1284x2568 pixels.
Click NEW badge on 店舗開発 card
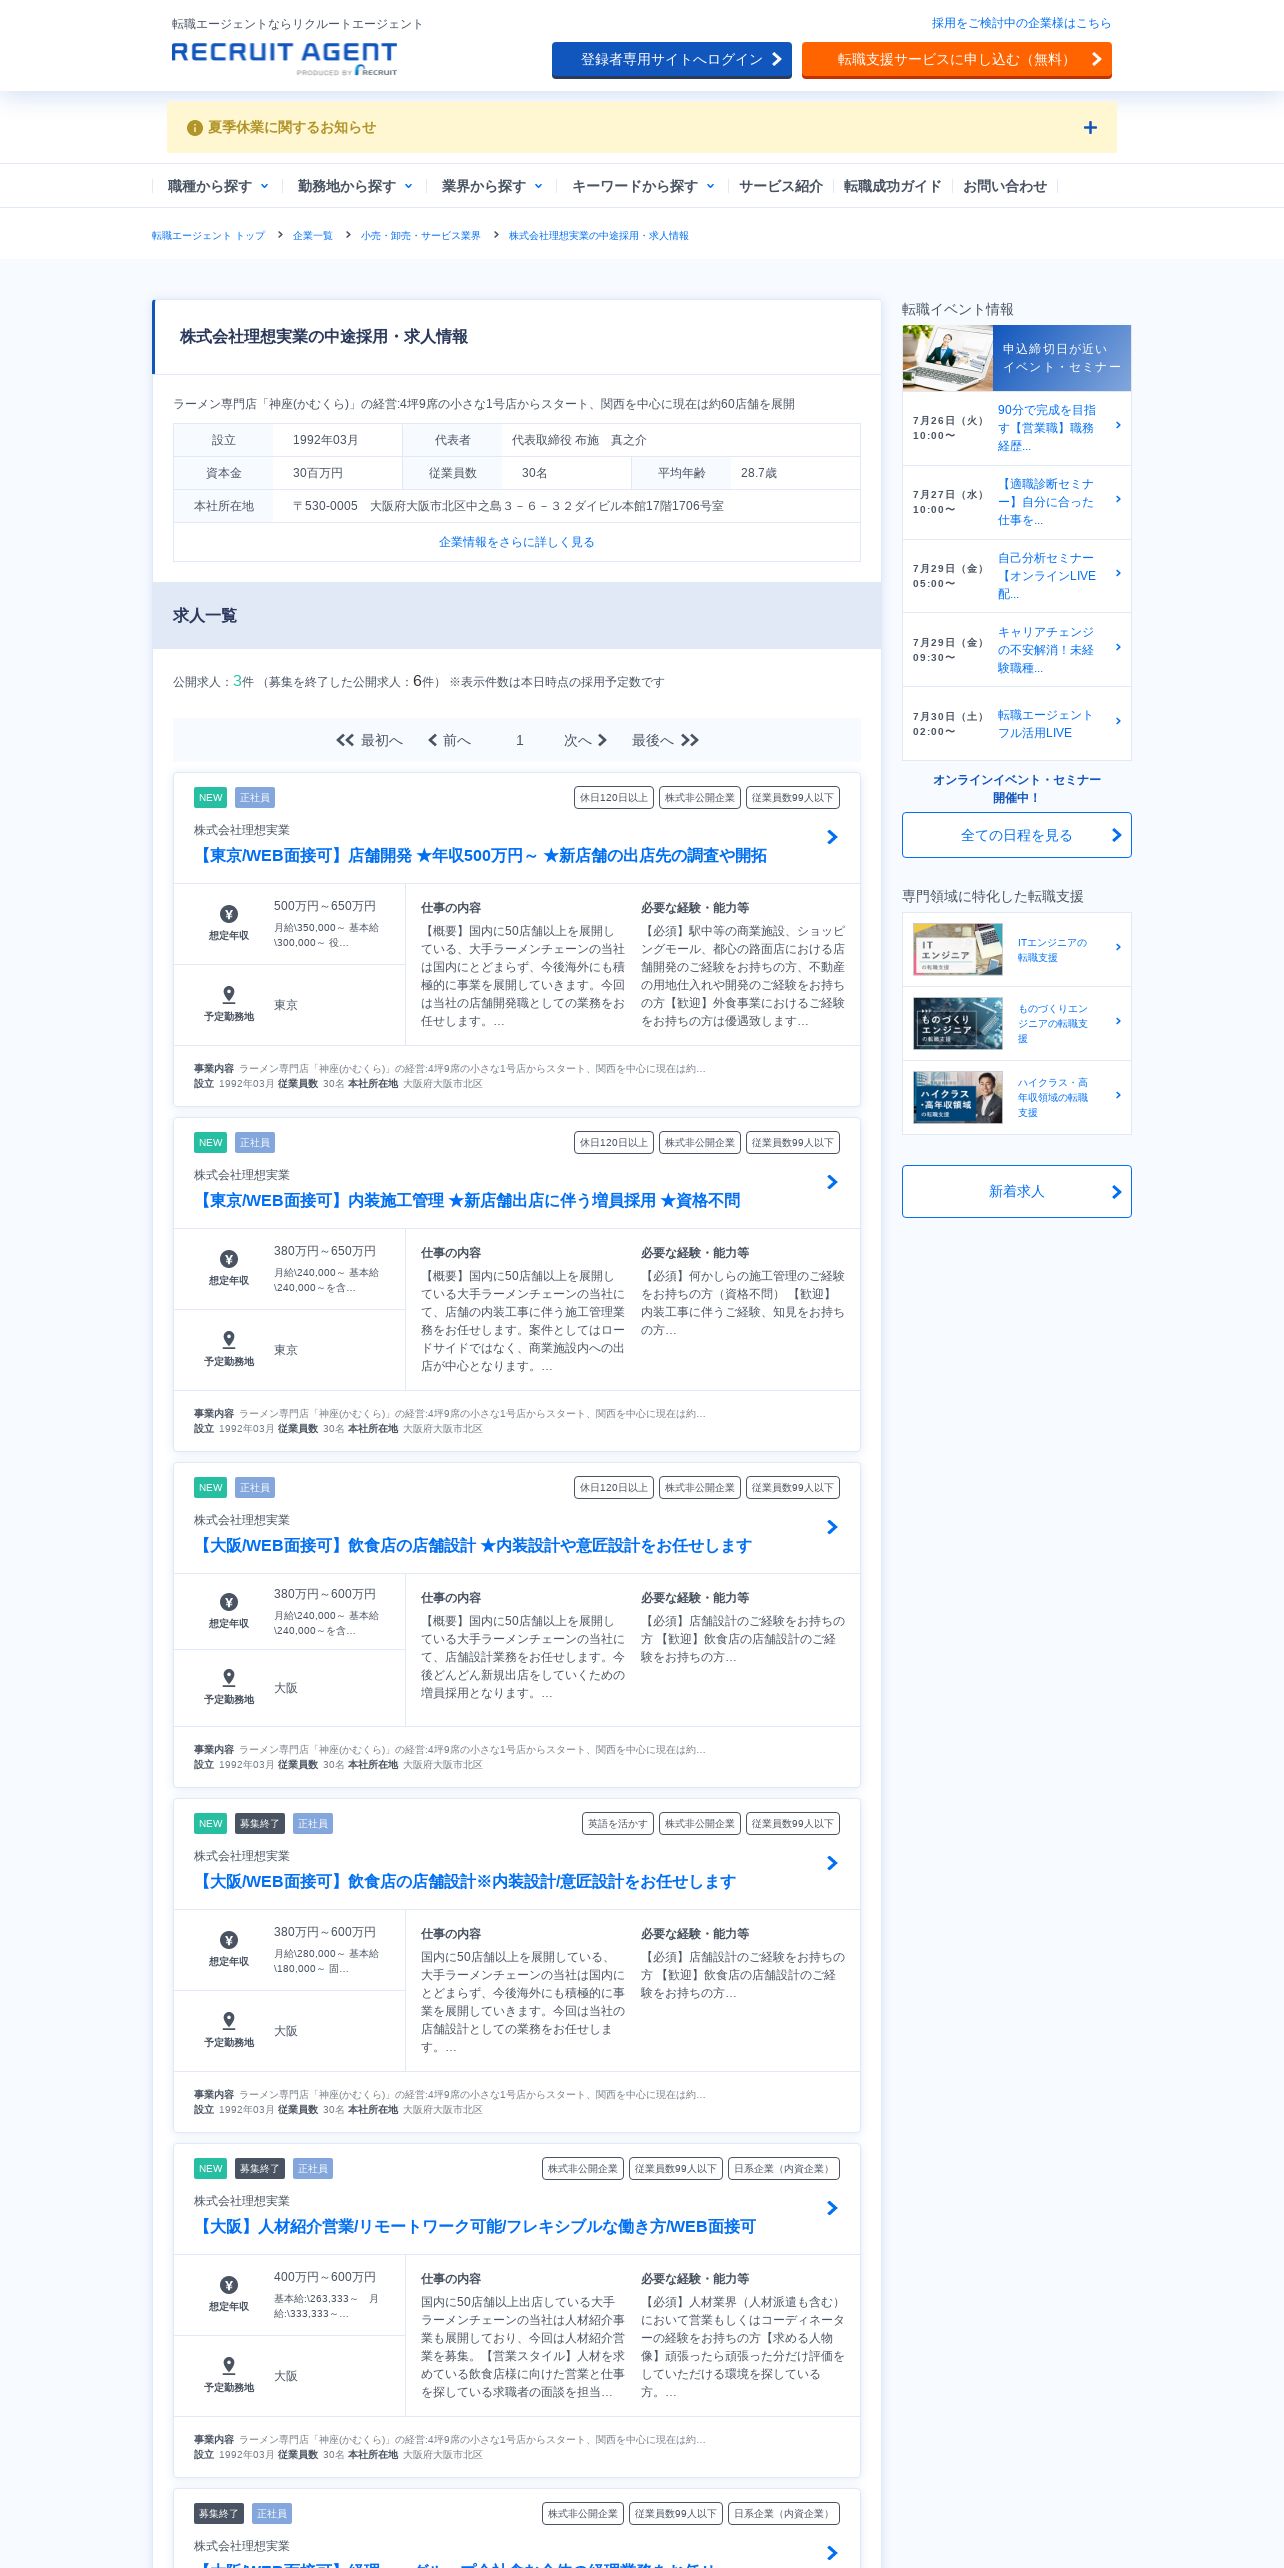coord(210,798)
